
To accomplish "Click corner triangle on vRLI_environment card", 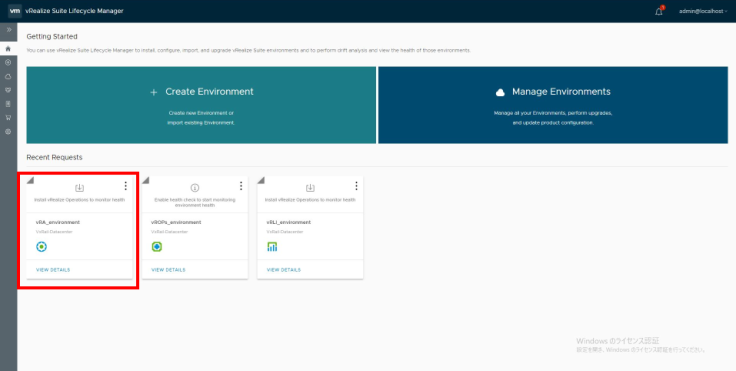I will (261, 180).
